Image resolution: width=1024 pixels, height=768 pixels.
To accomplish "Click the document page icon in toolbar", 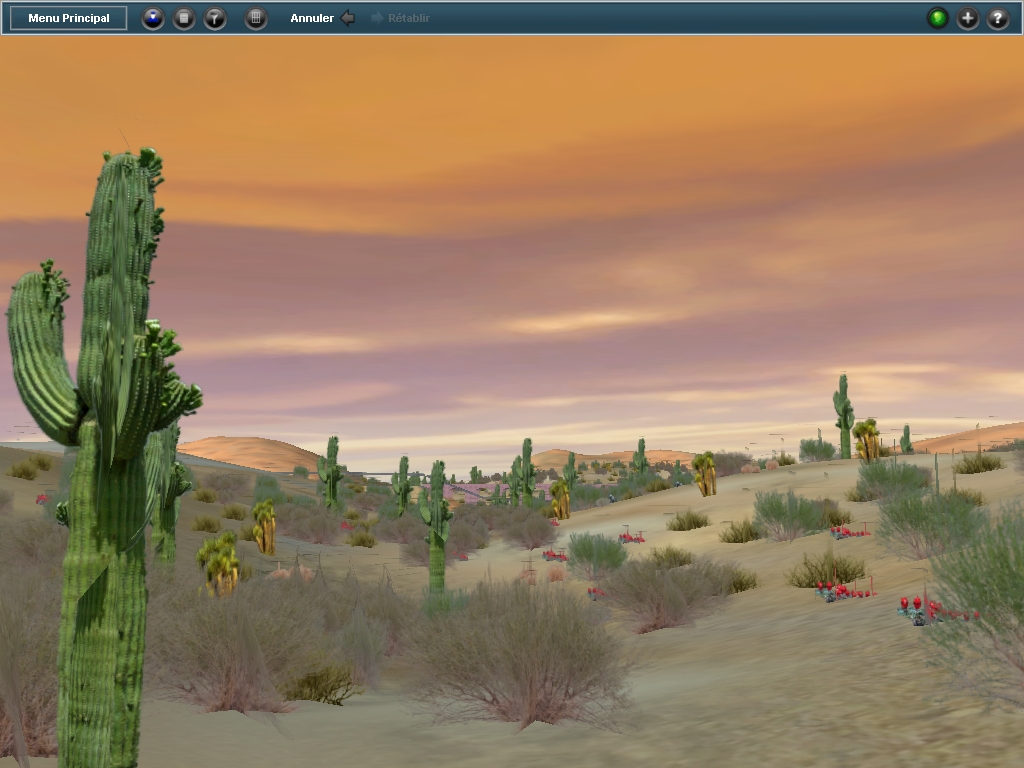I will pyautogui.click(x=184, y=18).
